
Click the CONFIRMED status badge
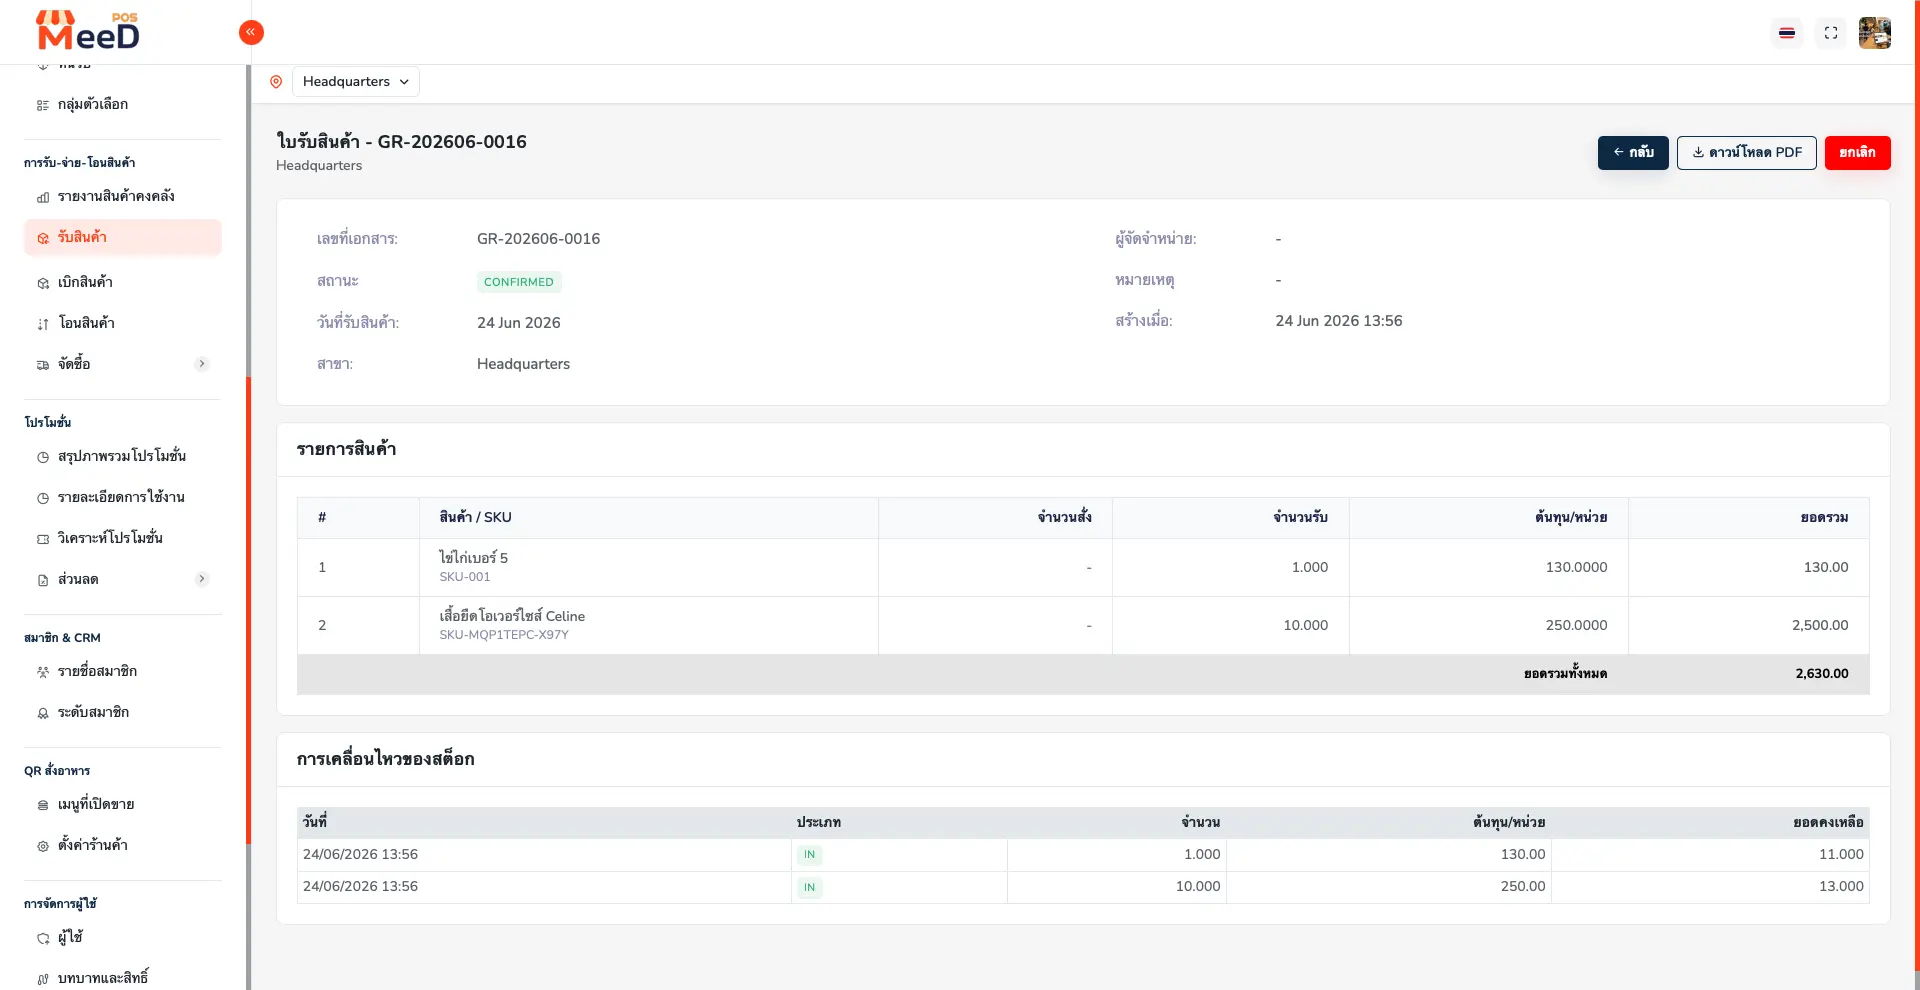tap(519, 282)
